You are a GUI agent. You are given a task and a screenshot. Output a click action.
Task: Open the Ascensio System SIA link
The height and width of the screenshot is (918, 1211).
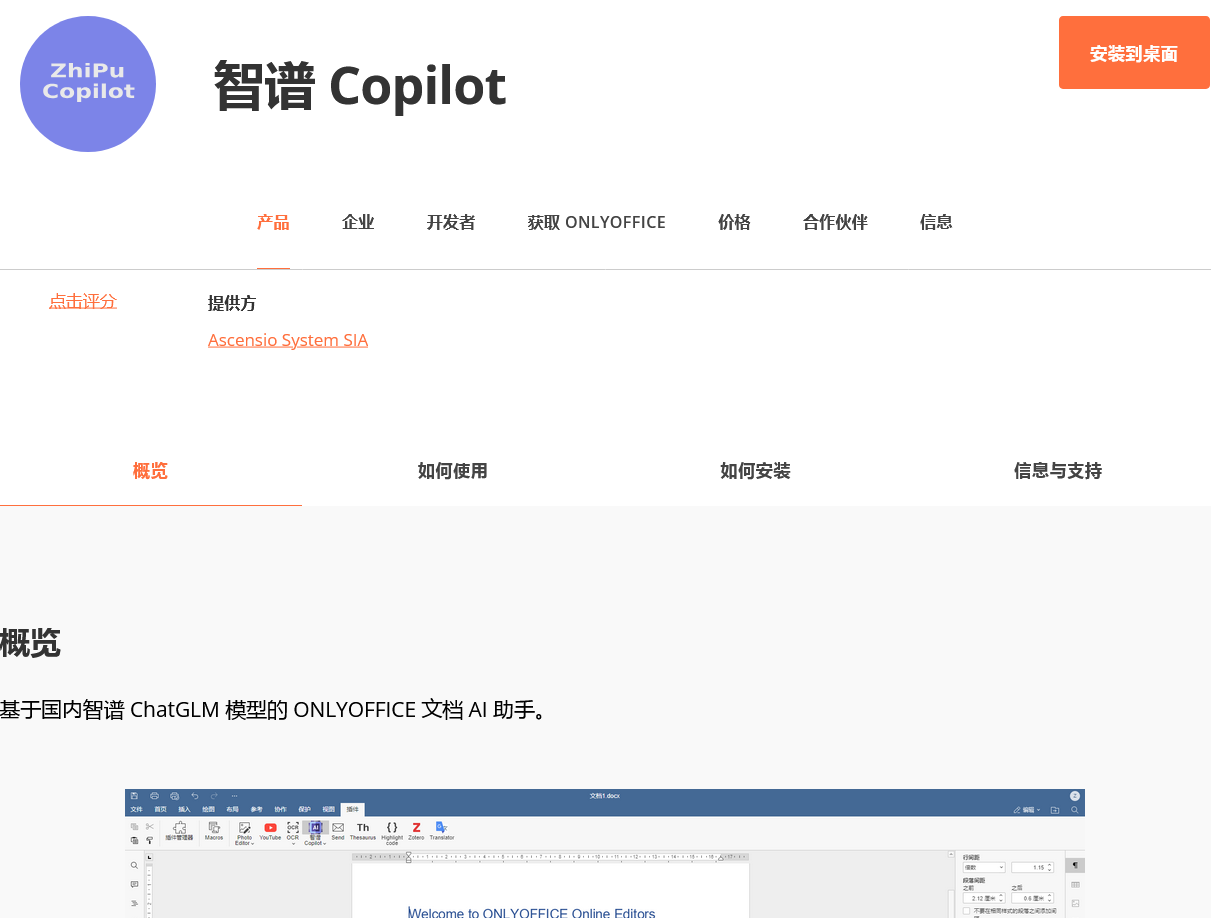288,340
